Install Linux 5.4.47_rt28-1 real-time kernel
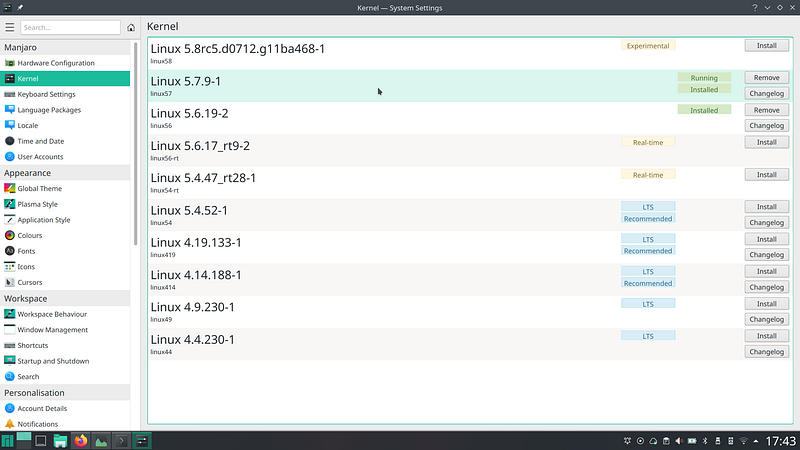 pyautogui.click(x=766, y=174)
